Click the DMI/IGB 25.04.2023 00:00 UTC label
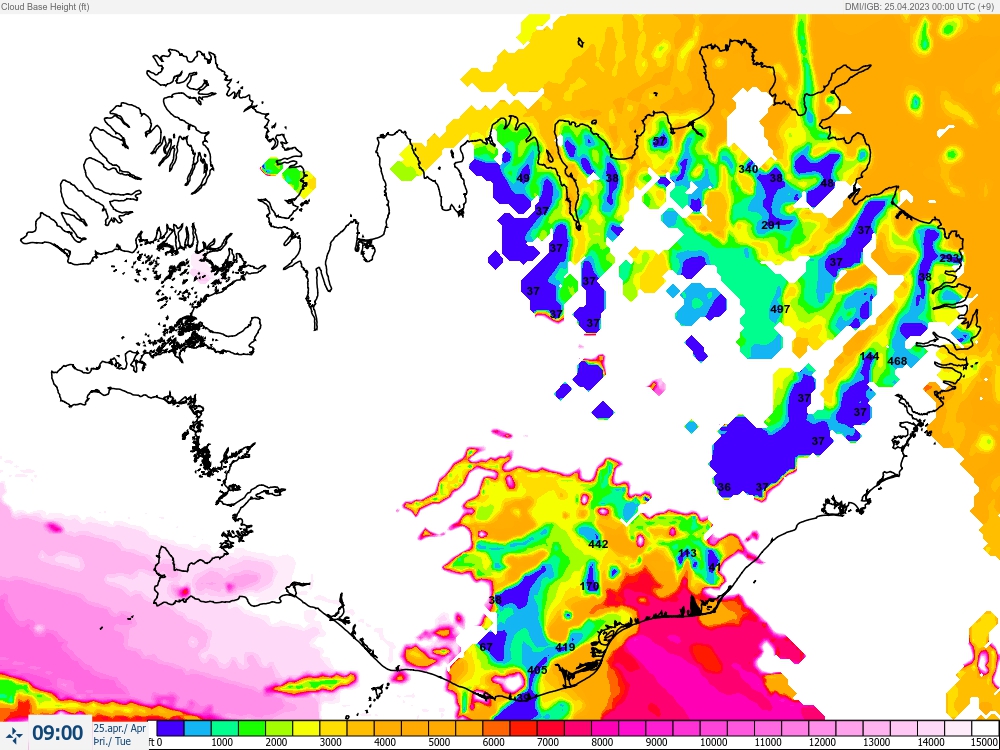 [921, 7]
